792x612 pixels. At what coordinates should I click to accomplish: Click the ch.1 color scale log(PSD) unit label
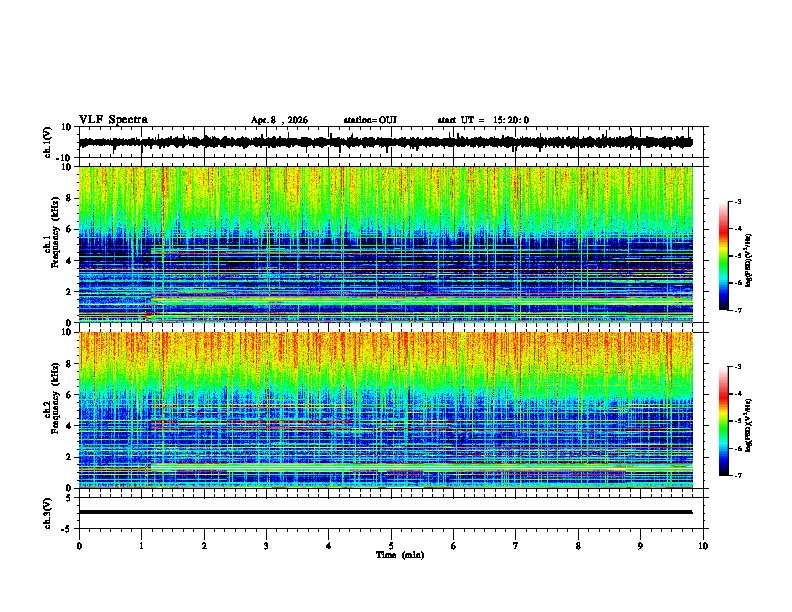coord(749,260)
